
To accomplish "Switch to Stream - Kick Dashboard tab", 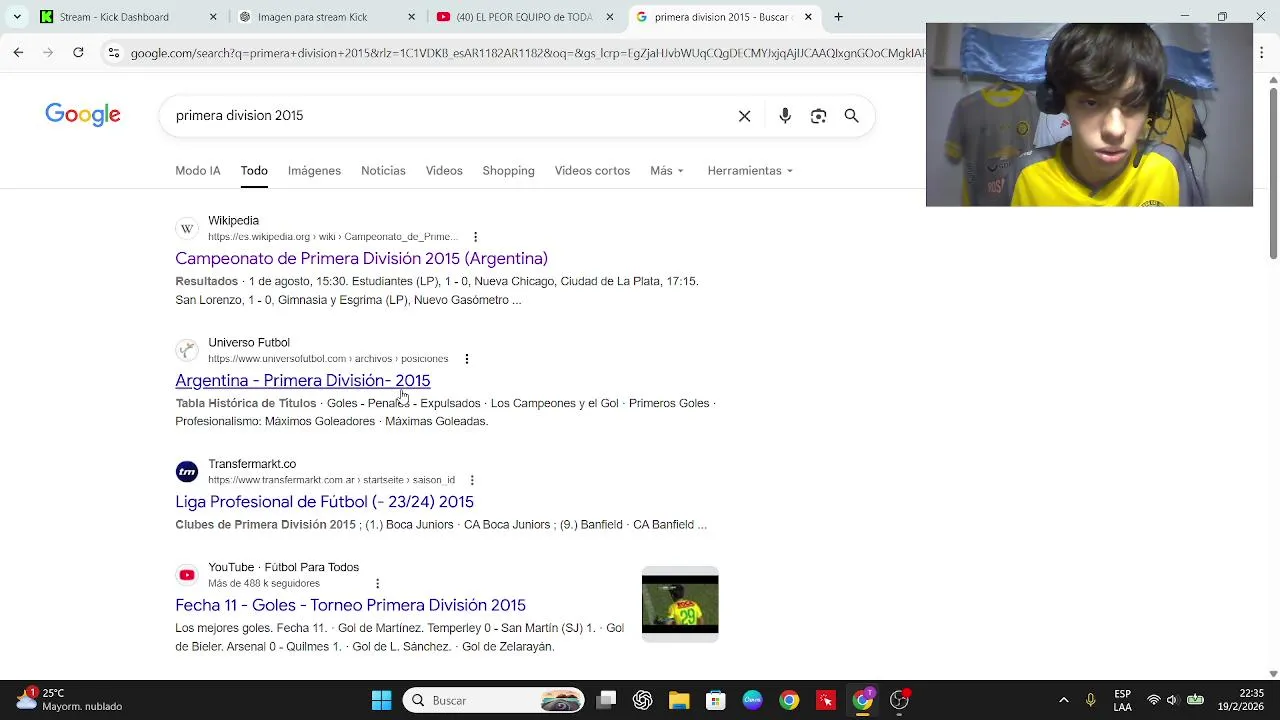I will 114,17.
